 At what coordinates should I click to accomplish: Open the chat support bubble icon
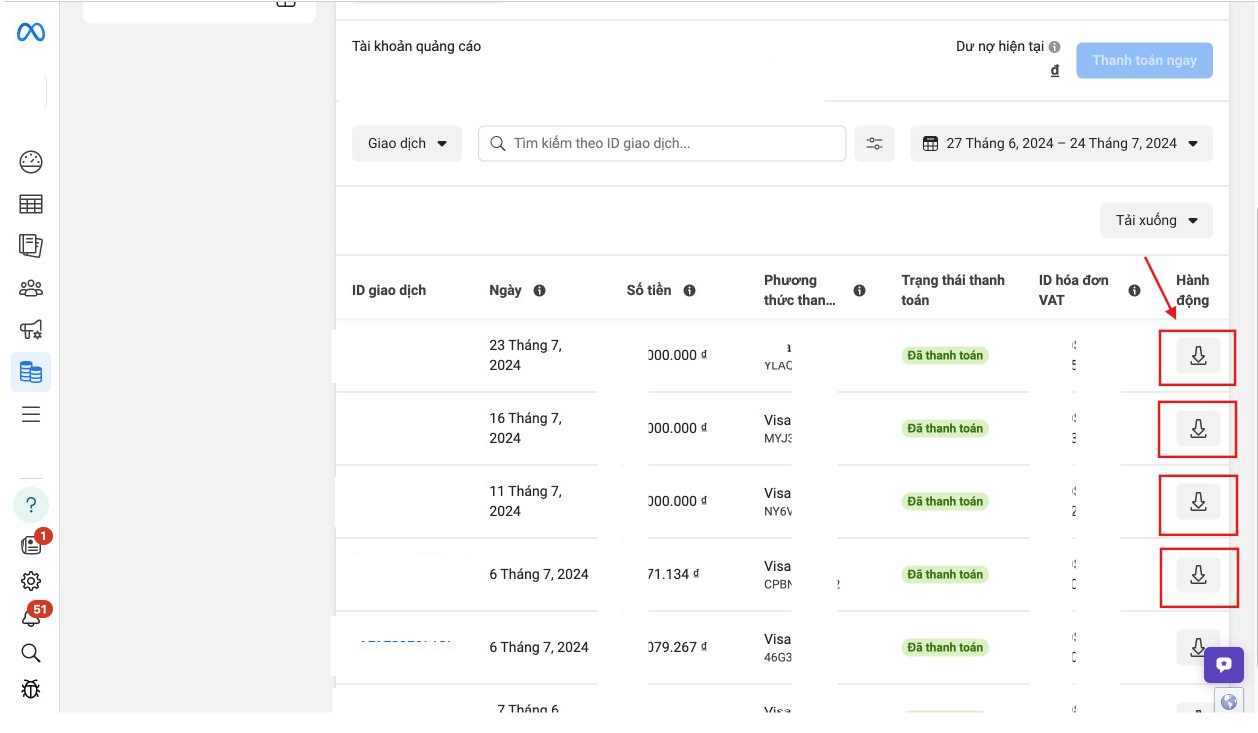click(x=1224, y=665)
